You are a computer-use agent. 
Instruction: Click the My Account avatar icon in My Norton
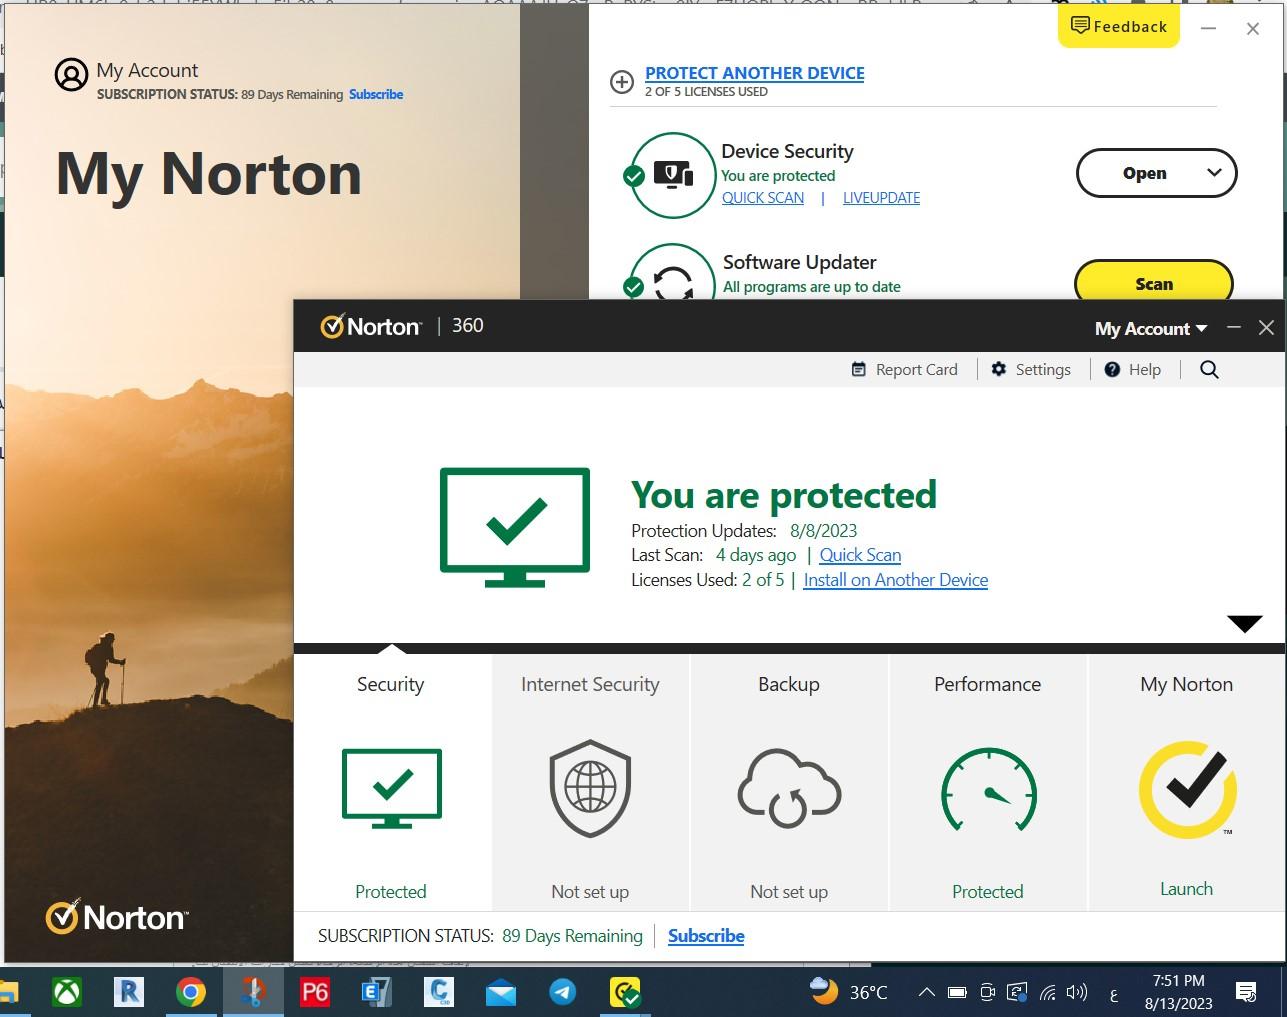pyautogui.click(x=71, y=75)
